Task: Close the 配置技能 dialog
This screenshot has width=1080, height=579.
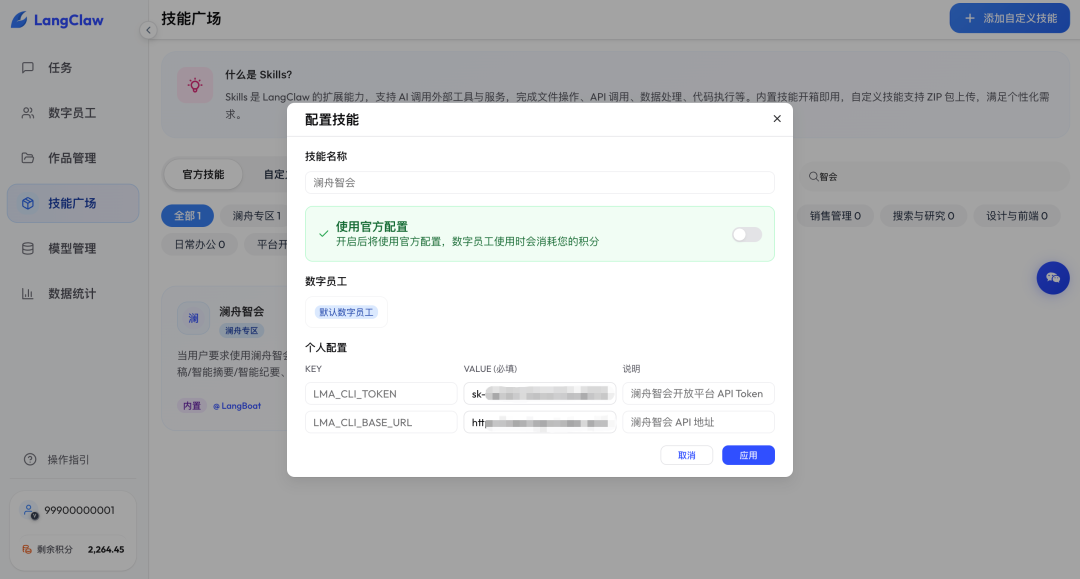Action: [x=777, y=118]
